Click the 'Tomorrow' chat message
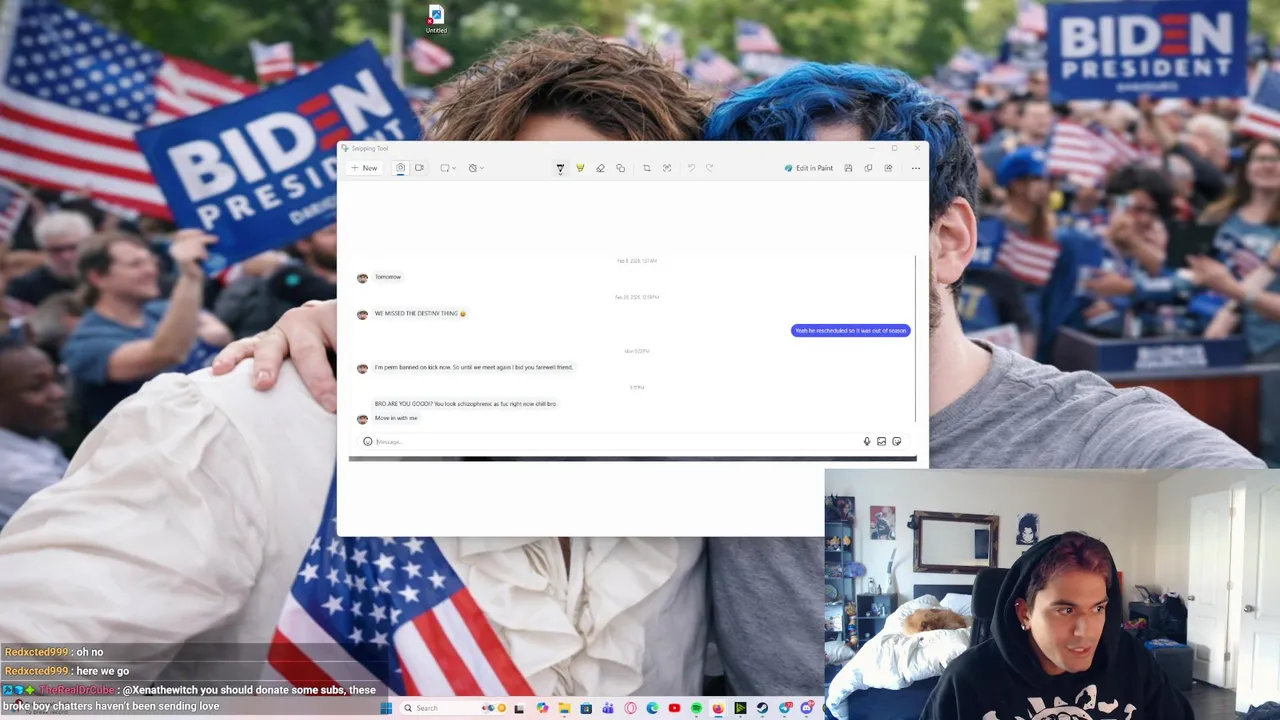Screen dimensions: 1280x720 (388, 277)
